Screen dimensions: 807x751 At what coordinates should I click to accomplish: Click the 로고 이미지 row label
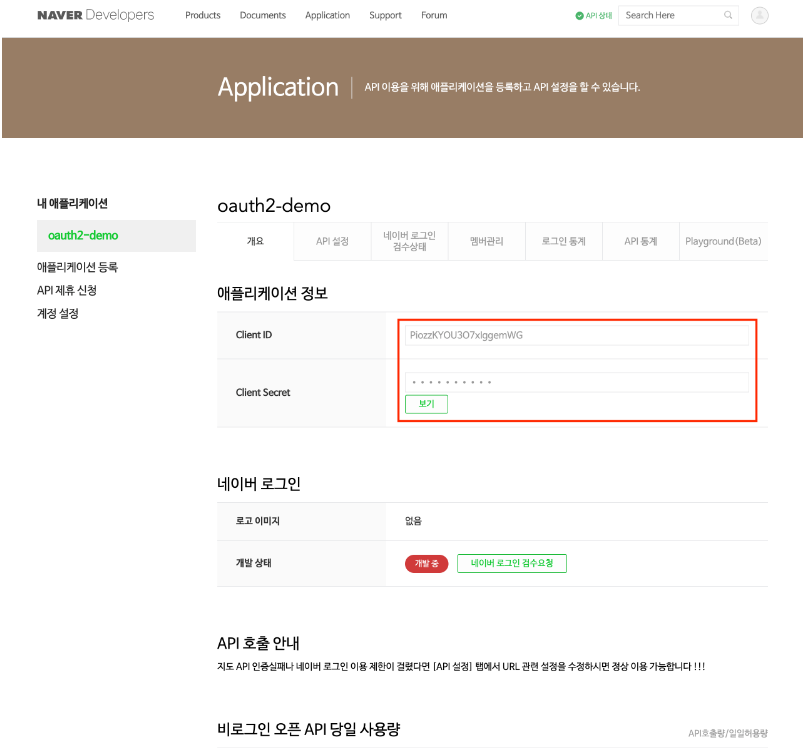(x=257, y=521)
